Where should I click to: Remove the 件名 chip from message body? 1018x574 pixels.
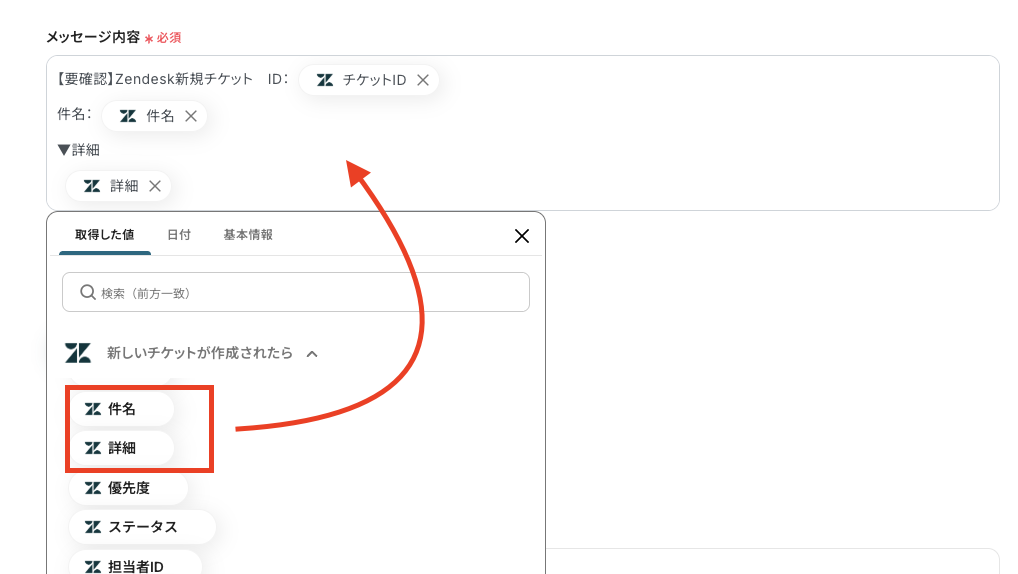click(190, 116)
